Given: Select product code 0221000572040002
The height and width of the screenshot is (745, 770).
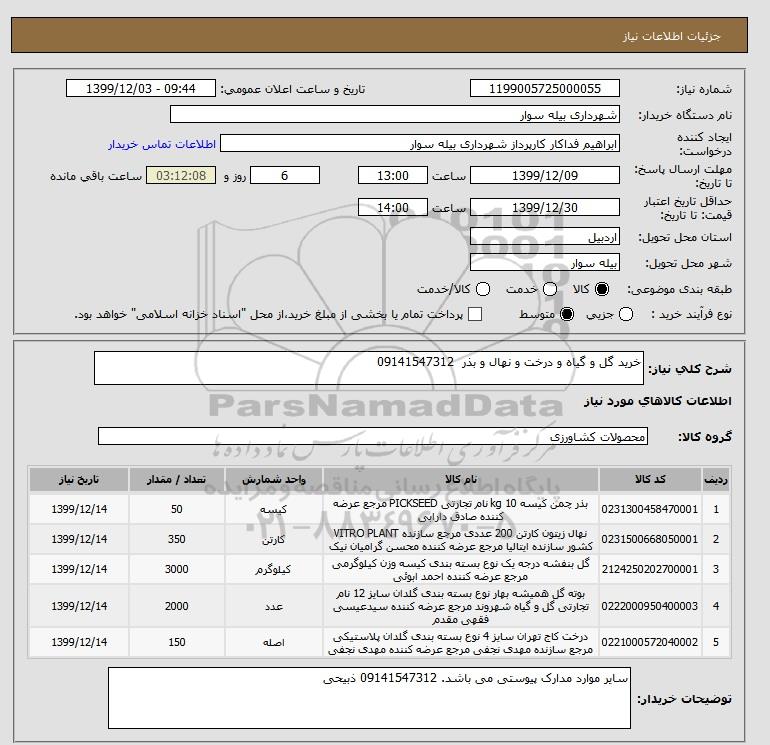Looking at the screenshot, I should pos(650,642).
